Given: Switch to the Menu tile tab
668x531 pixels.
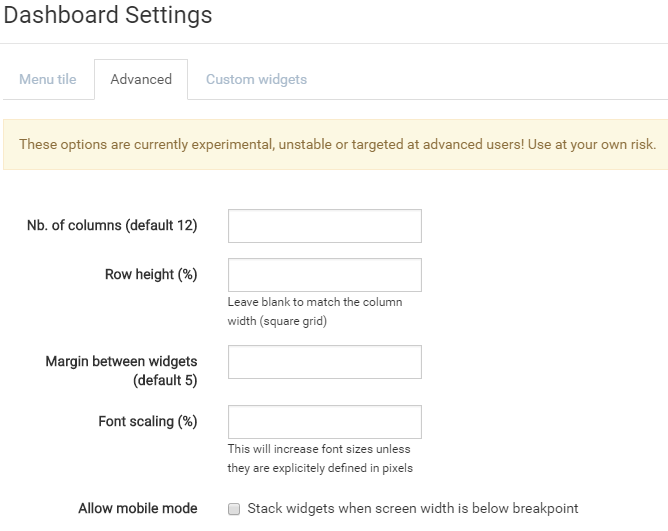Looking at the screenshot, I should click(48, 79).
